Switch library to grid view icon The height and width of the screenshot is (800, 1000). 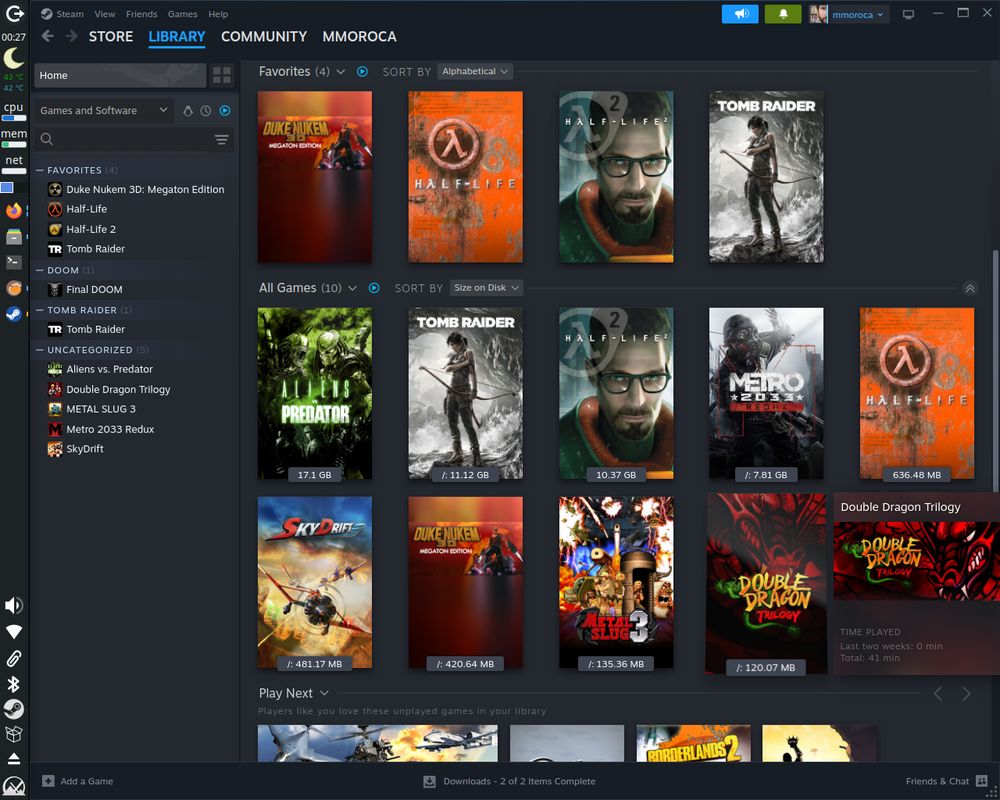click(222, 75)
